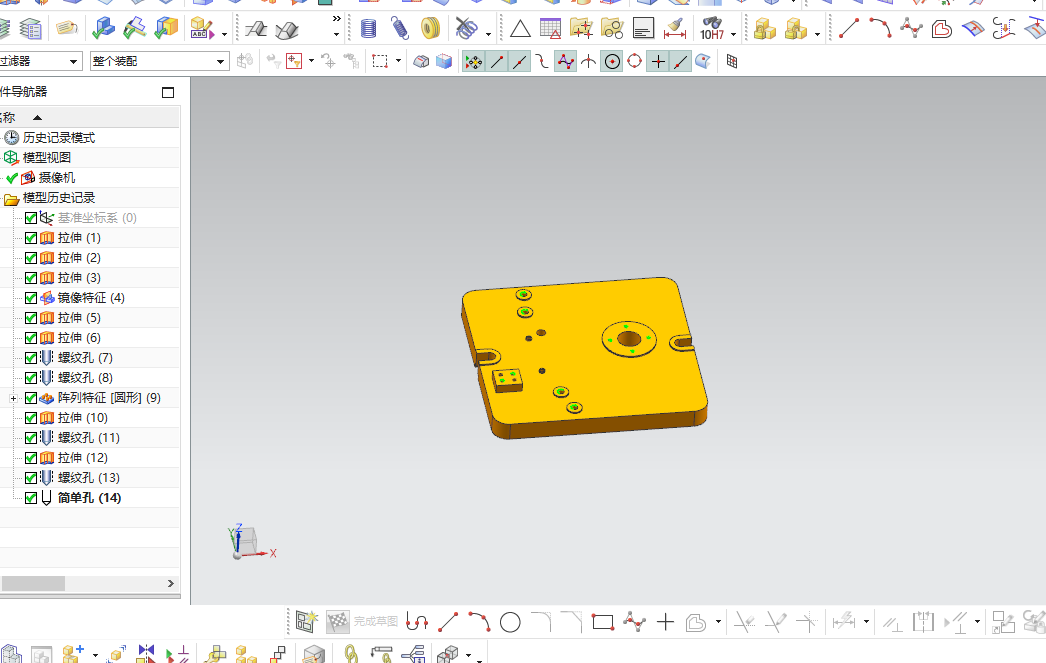This screenshot has width=1046, height=663.
Task: Click the grid display icon in snap toolbar
Action: pos(732,61)
